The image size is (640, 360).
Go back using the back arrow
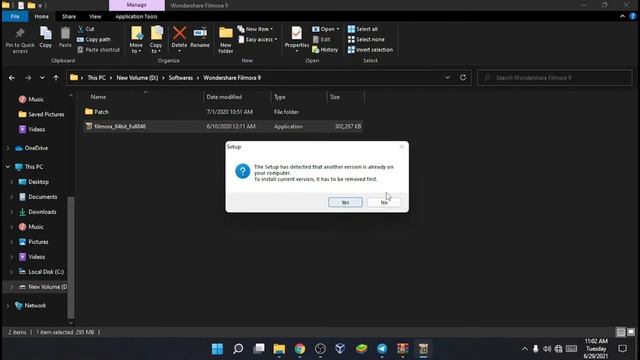tap(12, 78)
